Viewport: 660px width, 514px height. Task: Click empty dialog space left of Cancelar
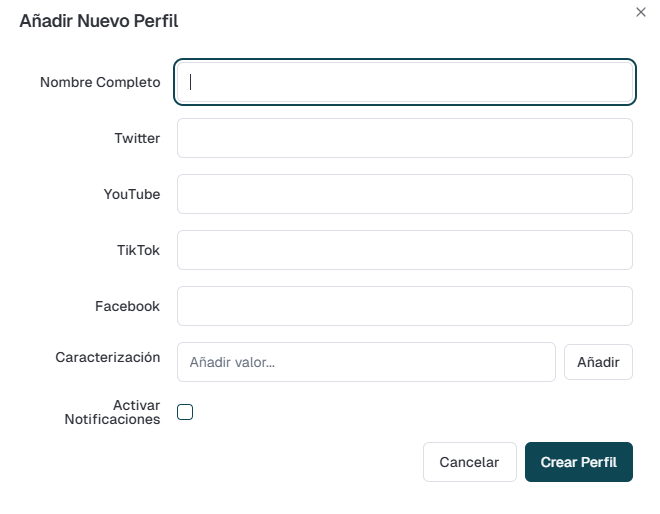pos(250,462)
